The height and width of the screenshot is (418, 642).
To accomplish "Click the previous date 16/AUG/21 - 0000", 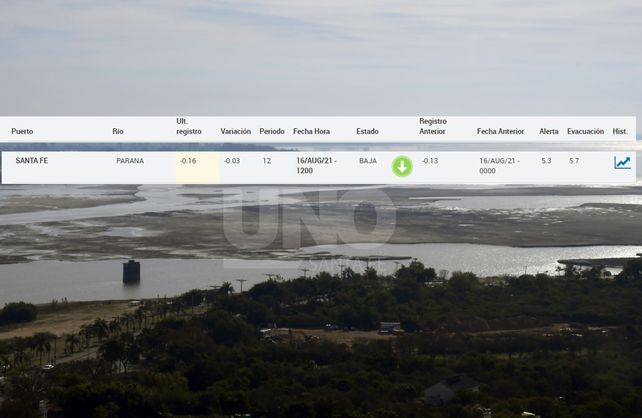I will pyautogui.click(x=500, y=166).
